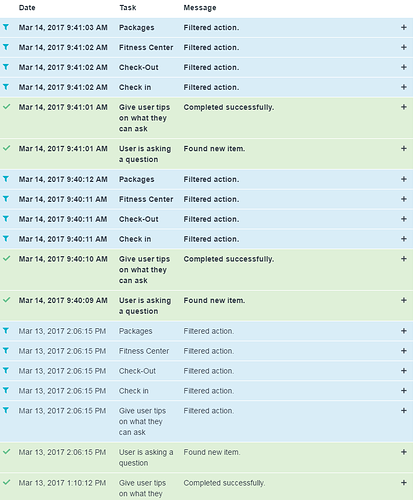Click the checkmark icon for the 9:40:09 AM question row

click(6, 300)
